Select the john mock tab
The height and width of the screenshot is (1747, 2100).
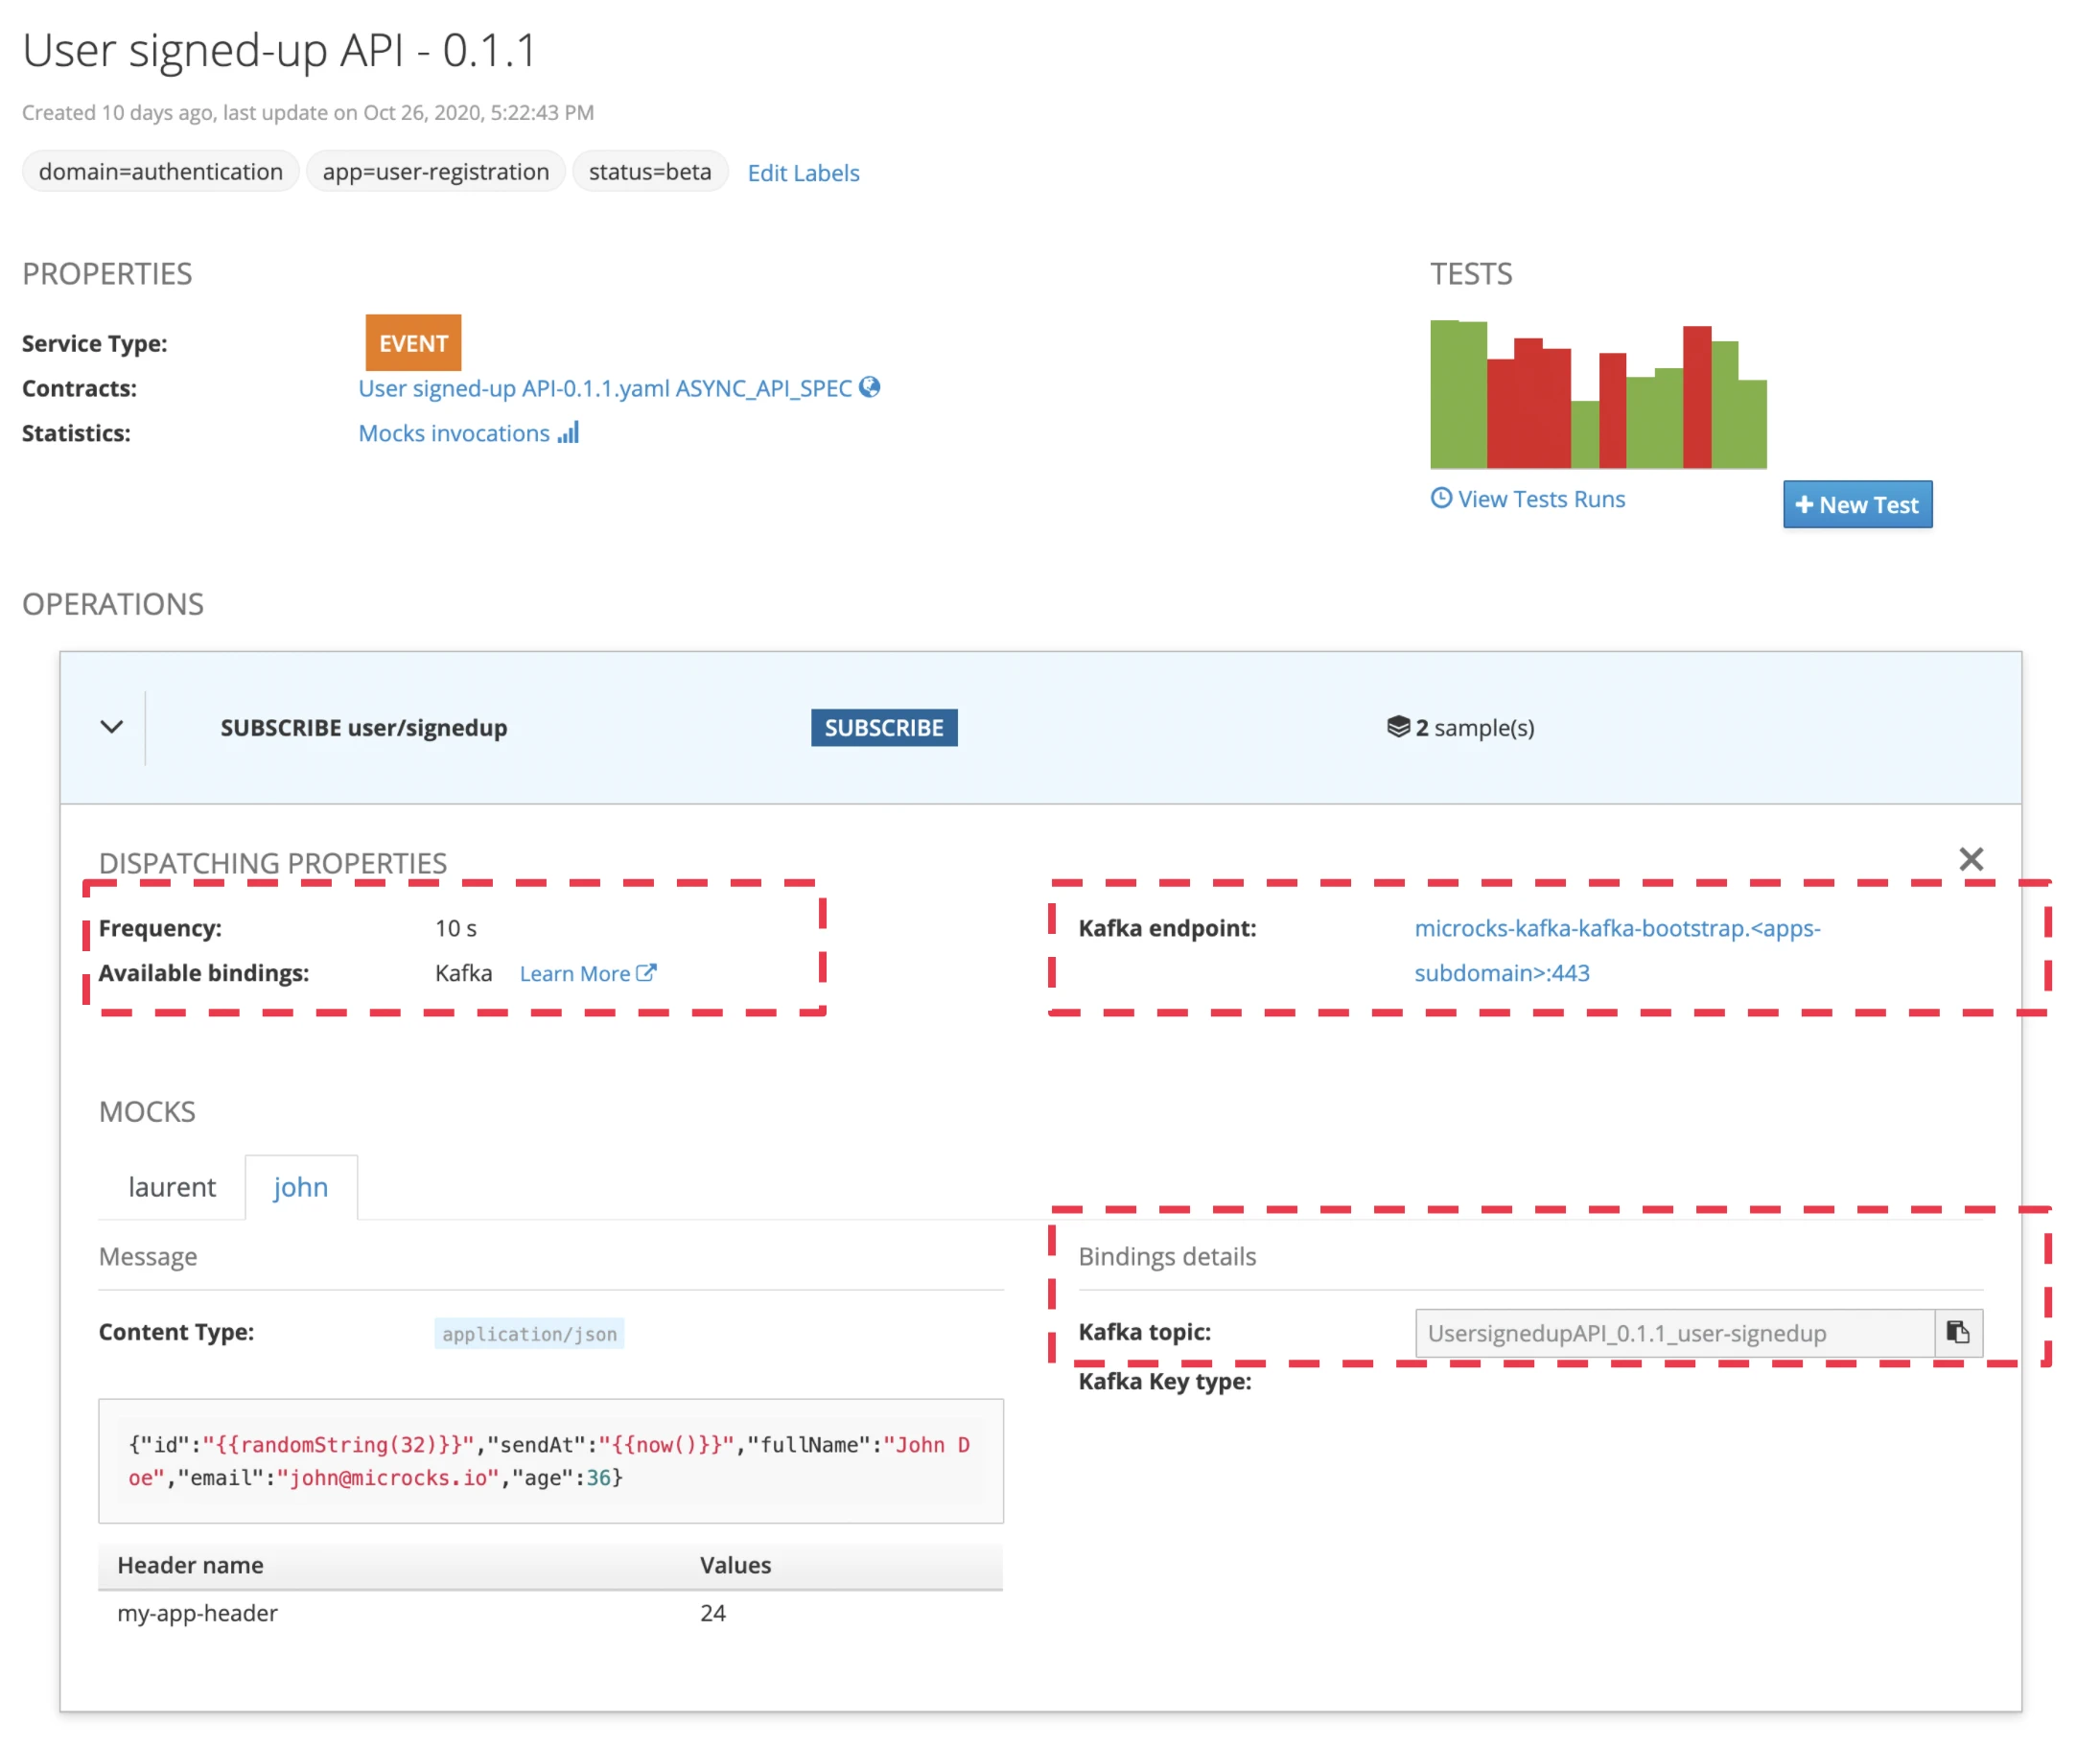(300, 1187)
